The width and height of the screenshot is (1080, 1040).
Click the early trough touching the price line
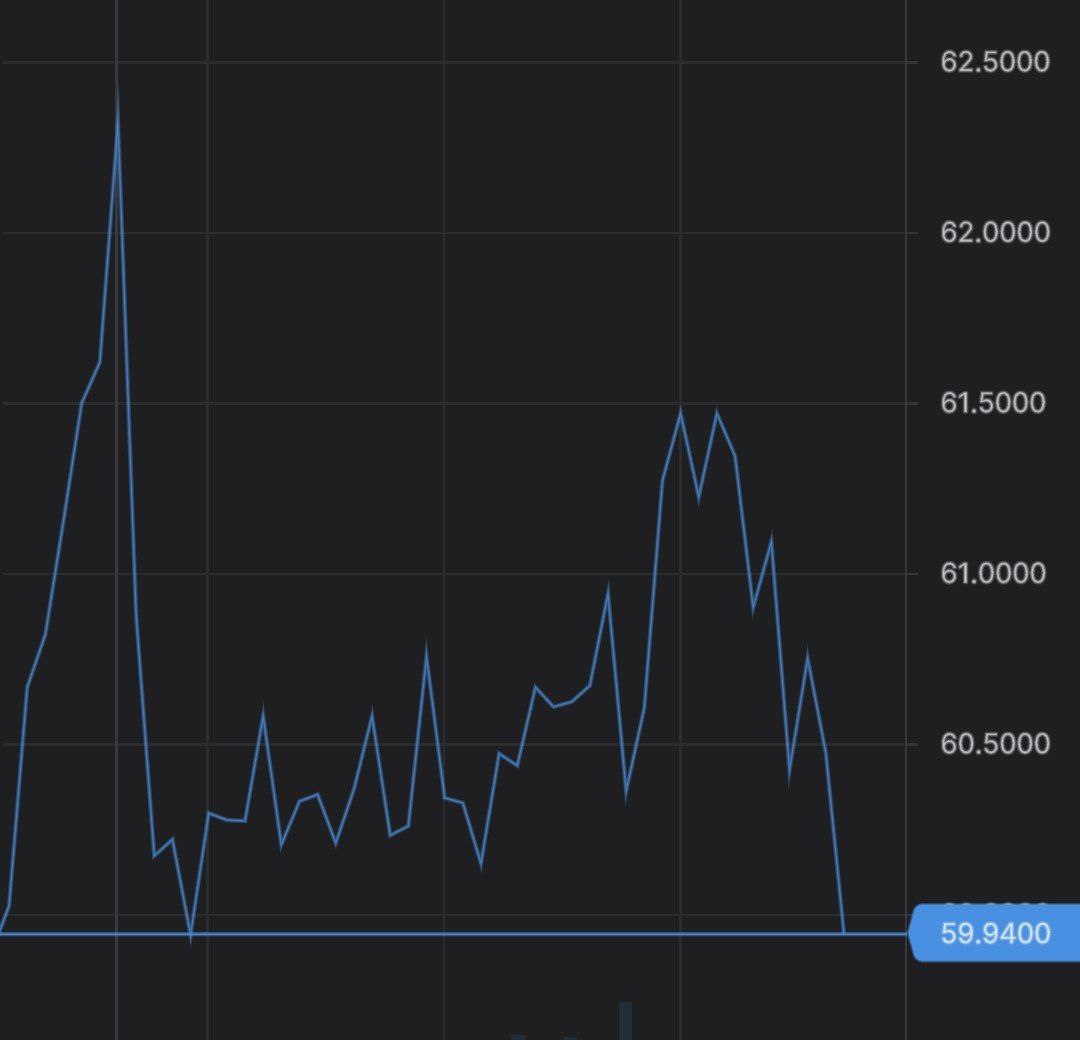190,936
